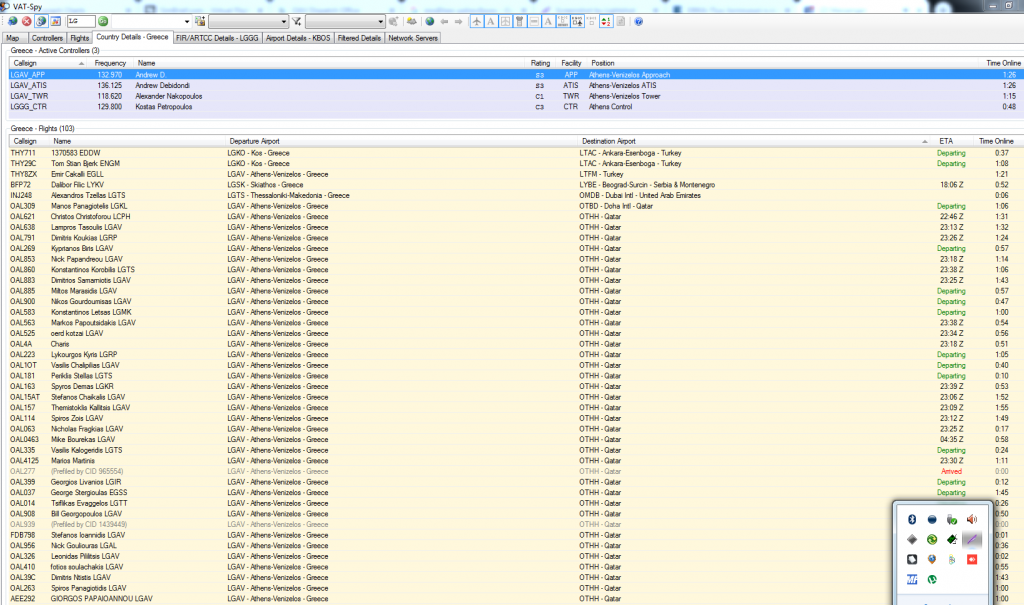
Task: Select flight INJ248 to Dubai
Action: pyautogui.click(x=516, y=195)
